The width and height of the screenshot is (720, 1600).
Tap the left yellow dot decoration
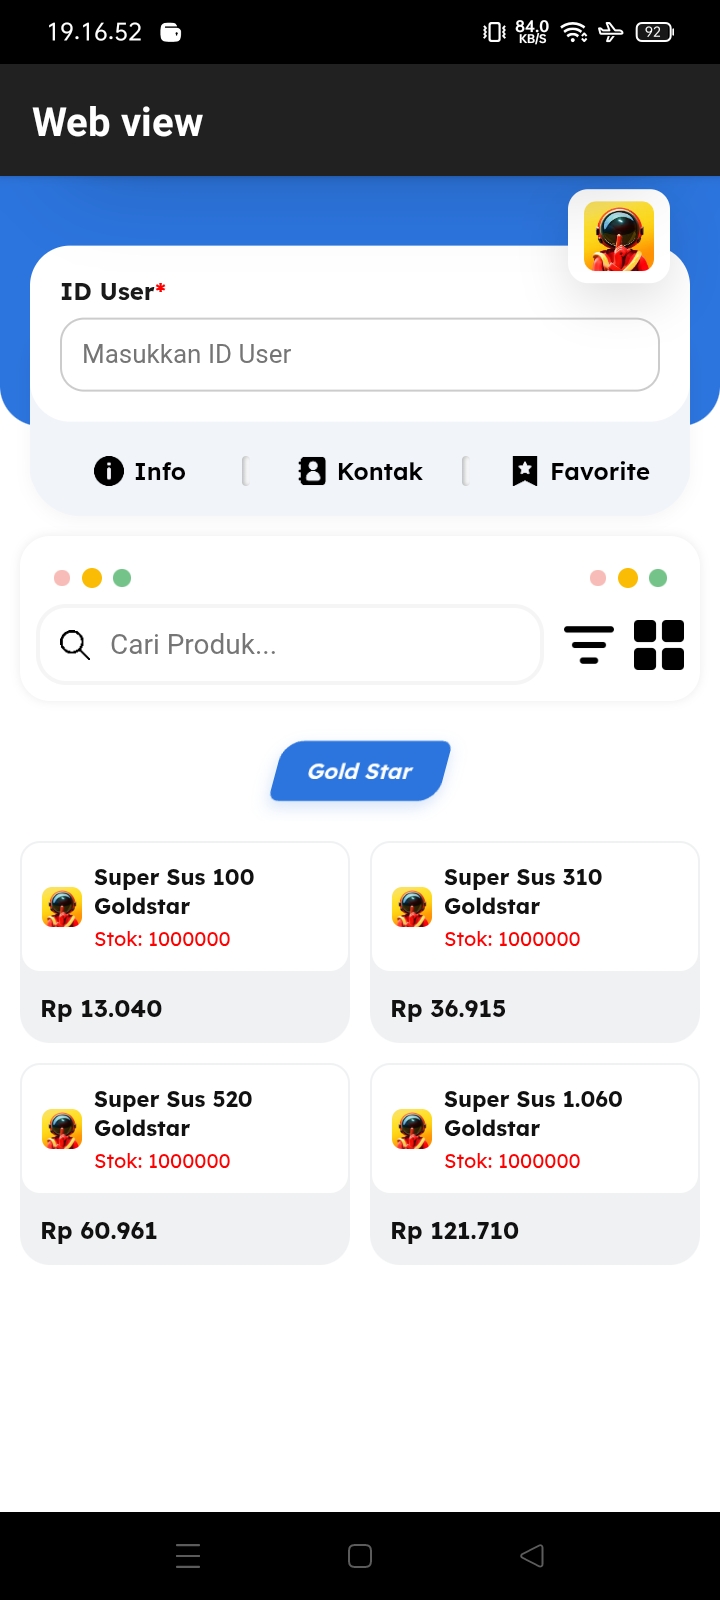92,578
